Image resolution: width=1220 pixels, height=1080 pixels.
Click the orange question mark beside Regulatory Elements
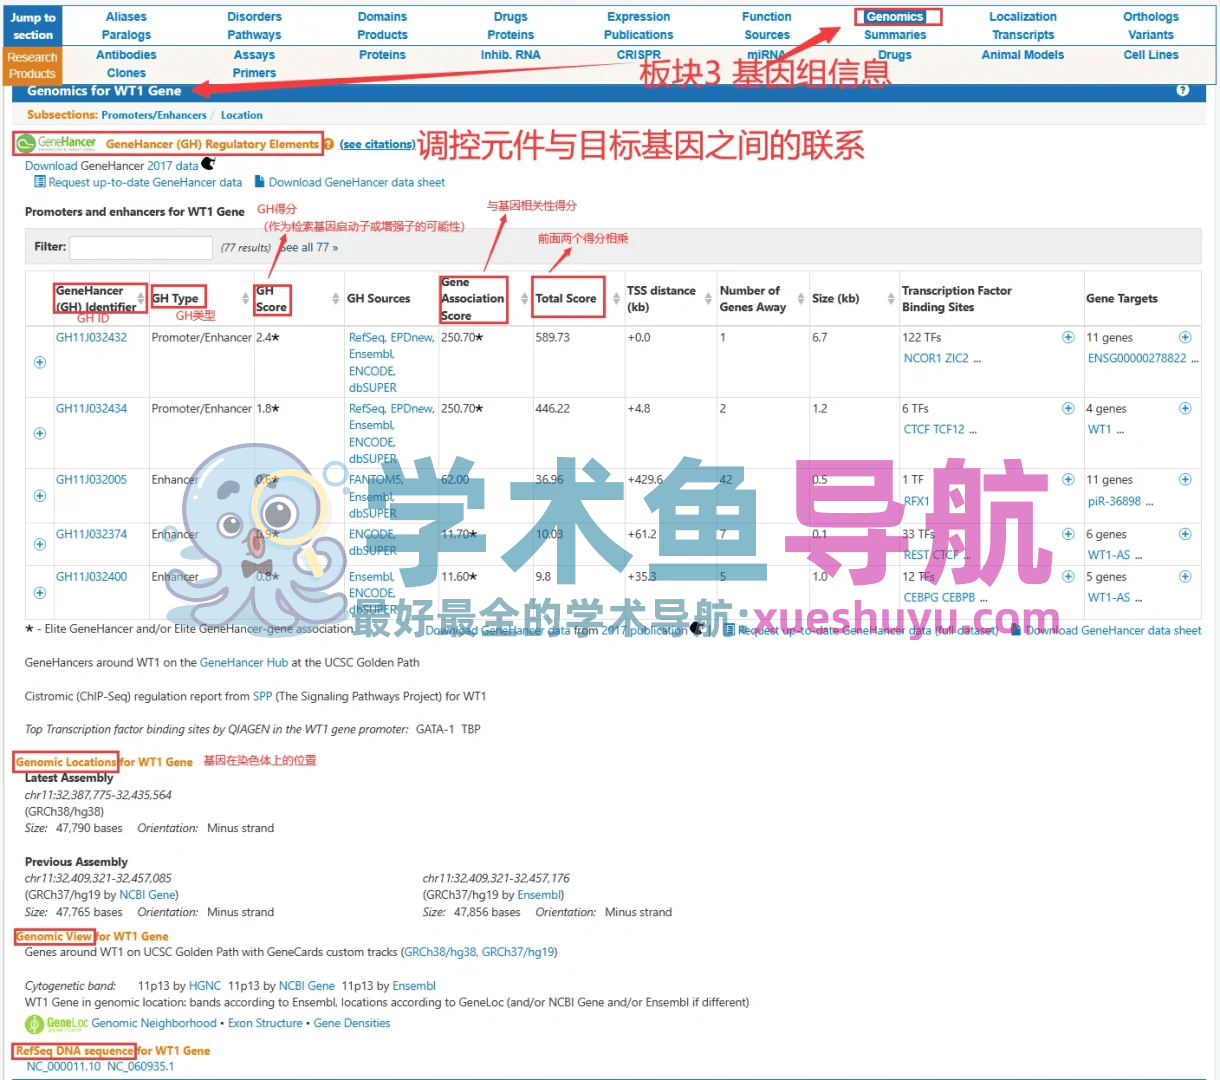pyautogui.click(x=329, y=145)
